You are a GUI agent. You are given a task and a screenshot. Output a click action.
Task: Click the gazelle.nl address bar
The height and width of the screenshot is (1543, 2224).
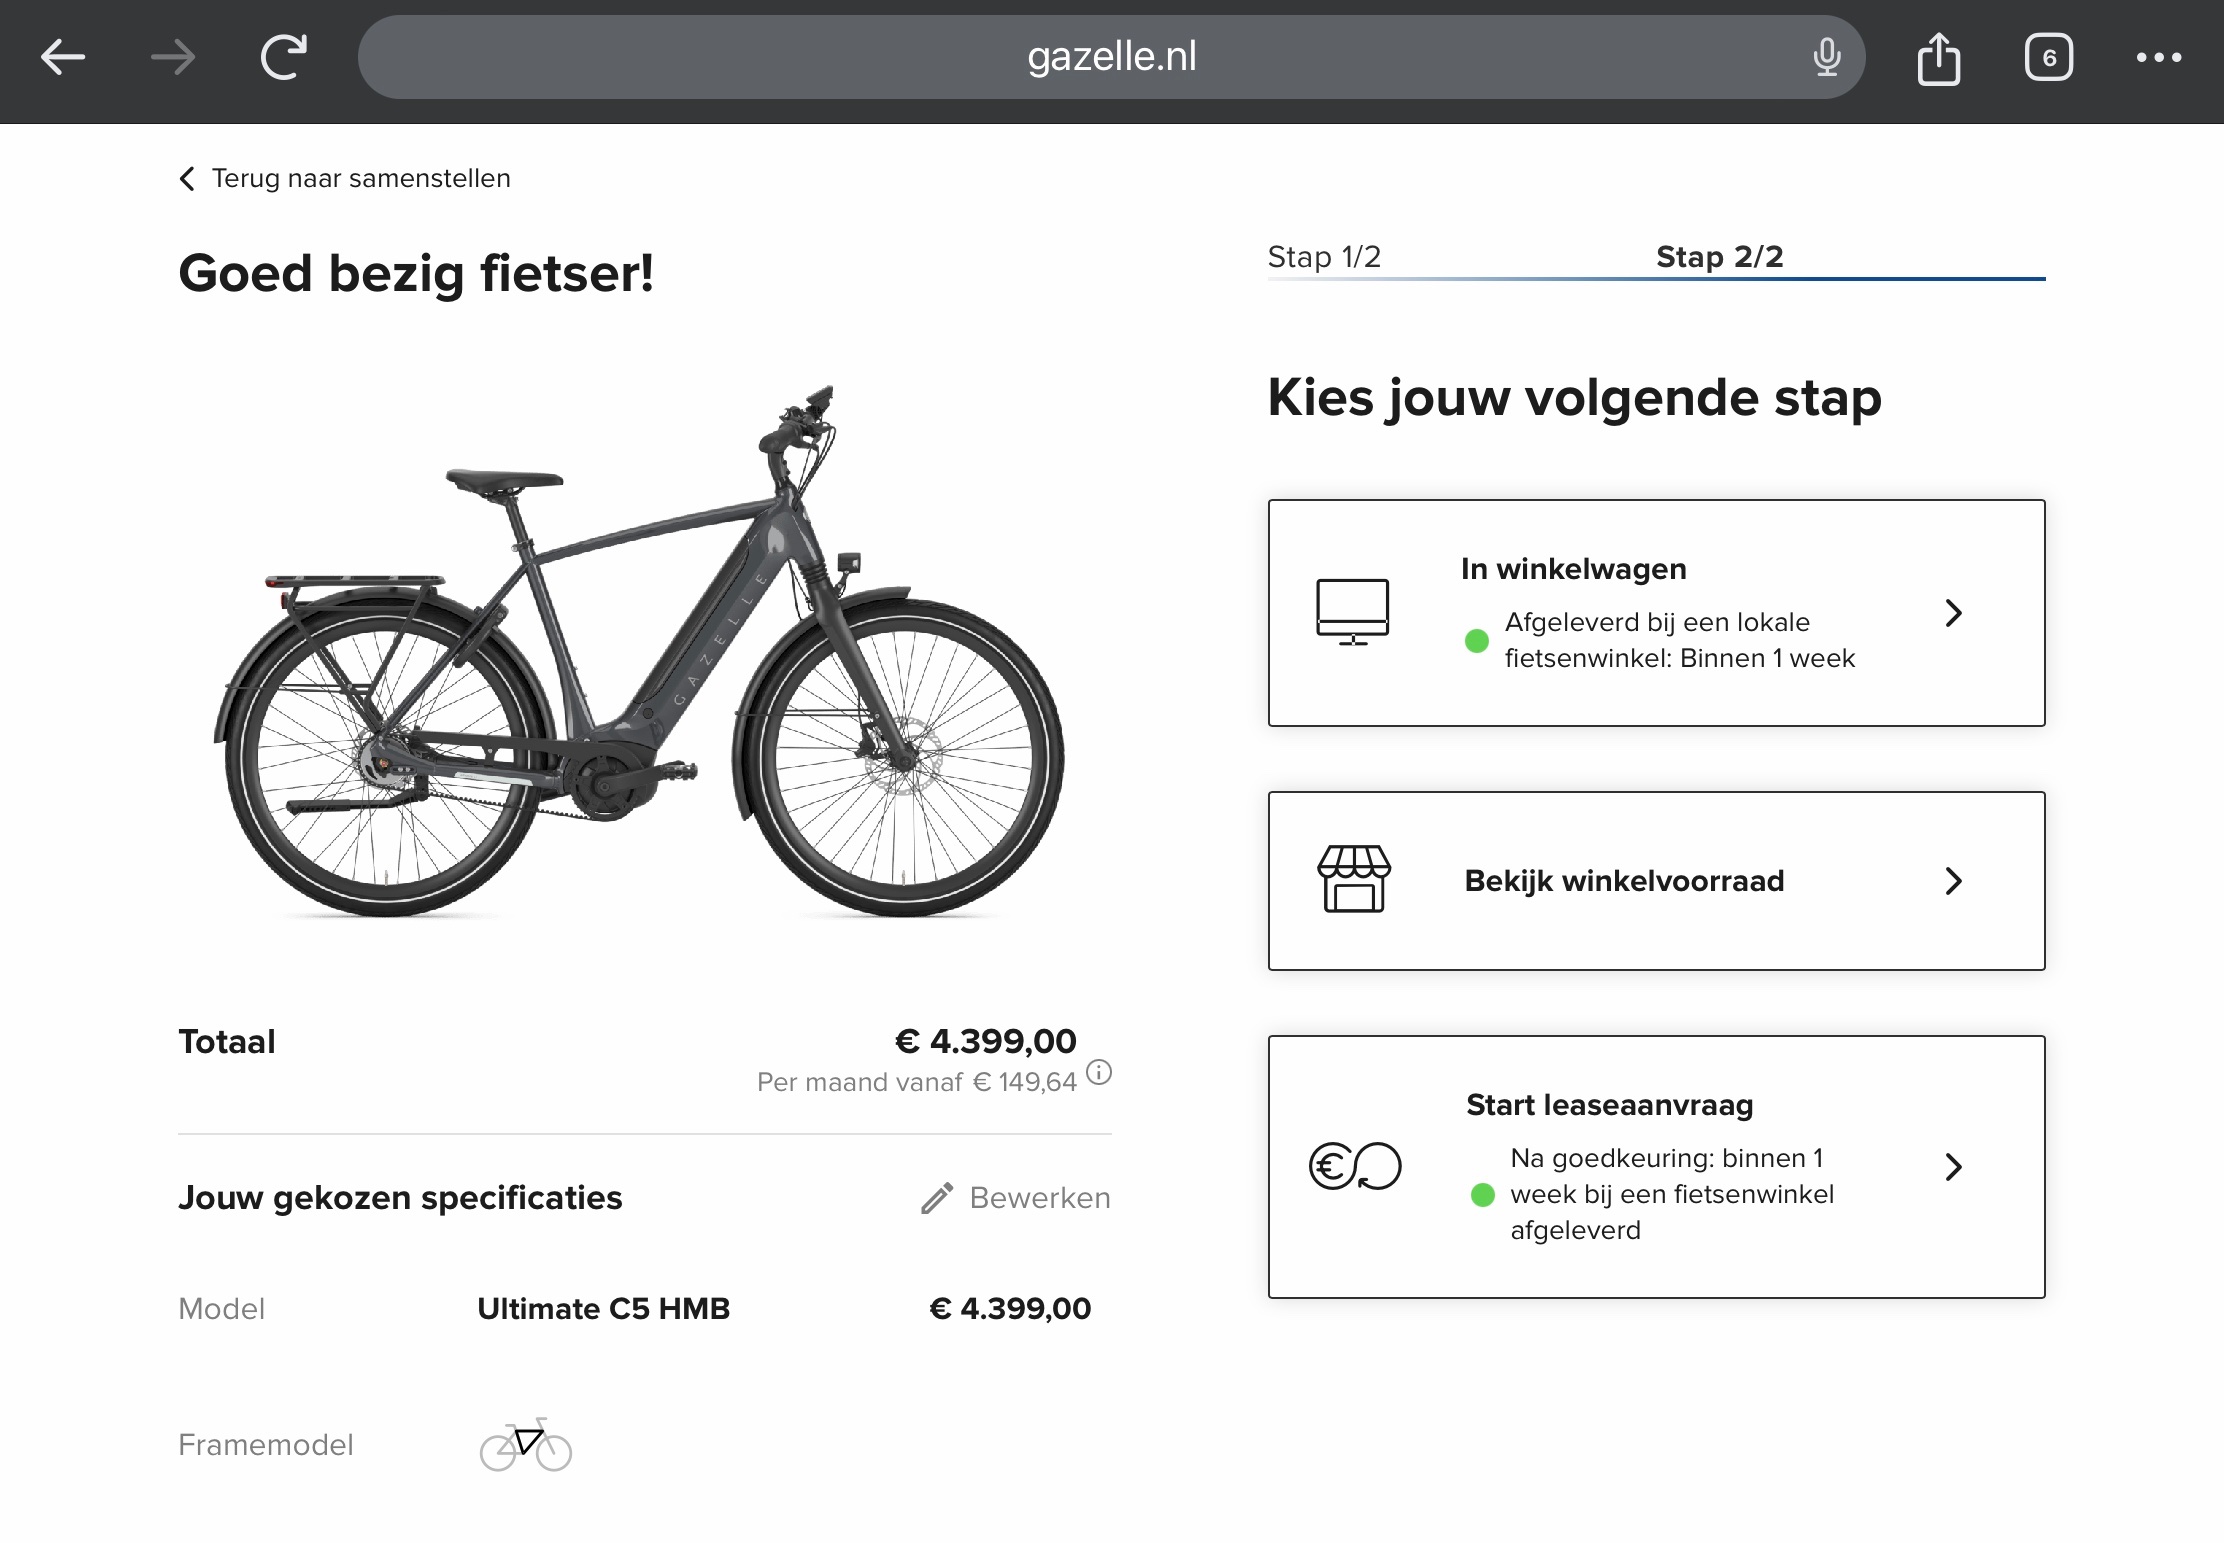coord(1110,57)
